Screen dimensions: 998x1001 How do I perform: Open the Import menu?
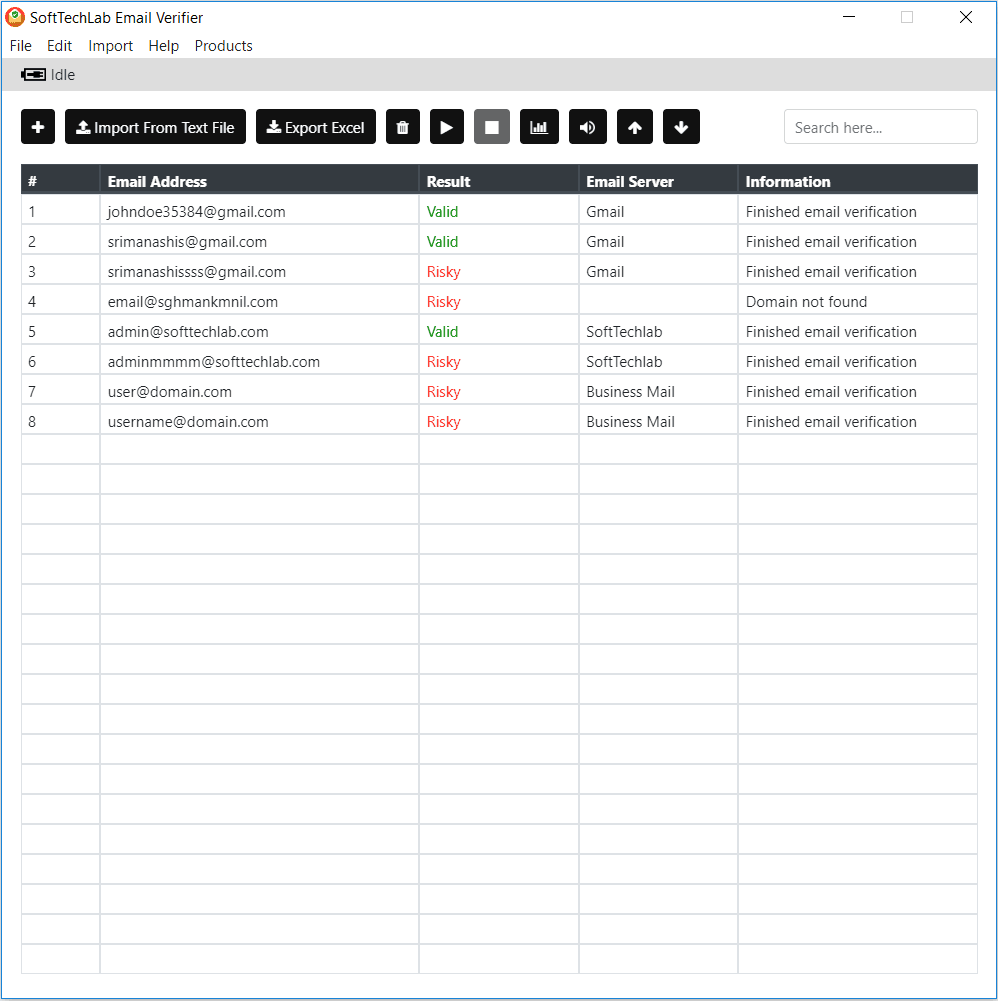point(110,46)
